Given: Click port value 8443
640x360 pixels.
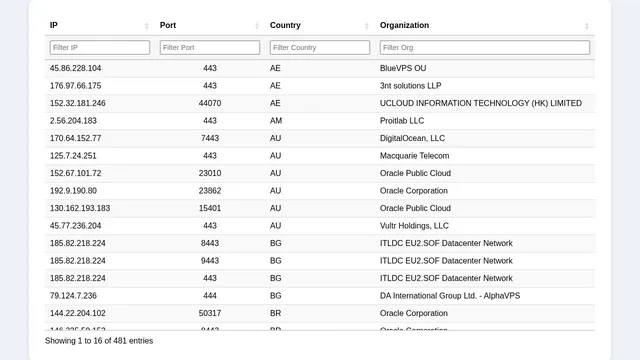Looking at the screenshot, I should pyautogui.click(x=210, y=243).
